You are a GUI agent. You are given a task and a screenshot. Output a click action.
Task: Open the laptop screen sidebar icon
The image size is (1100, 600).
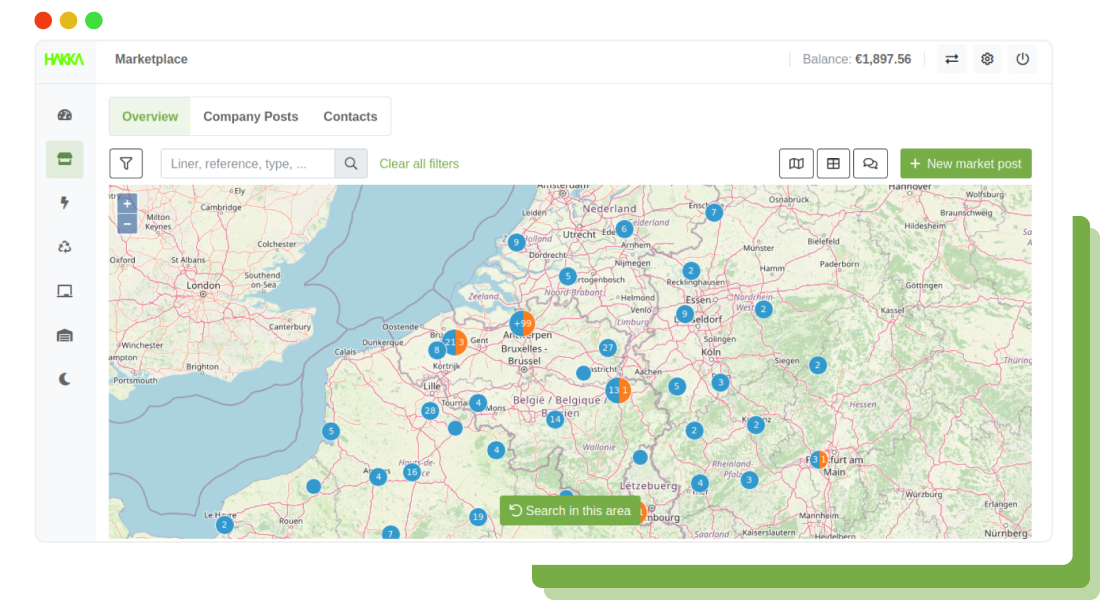[x=65, y=291]
